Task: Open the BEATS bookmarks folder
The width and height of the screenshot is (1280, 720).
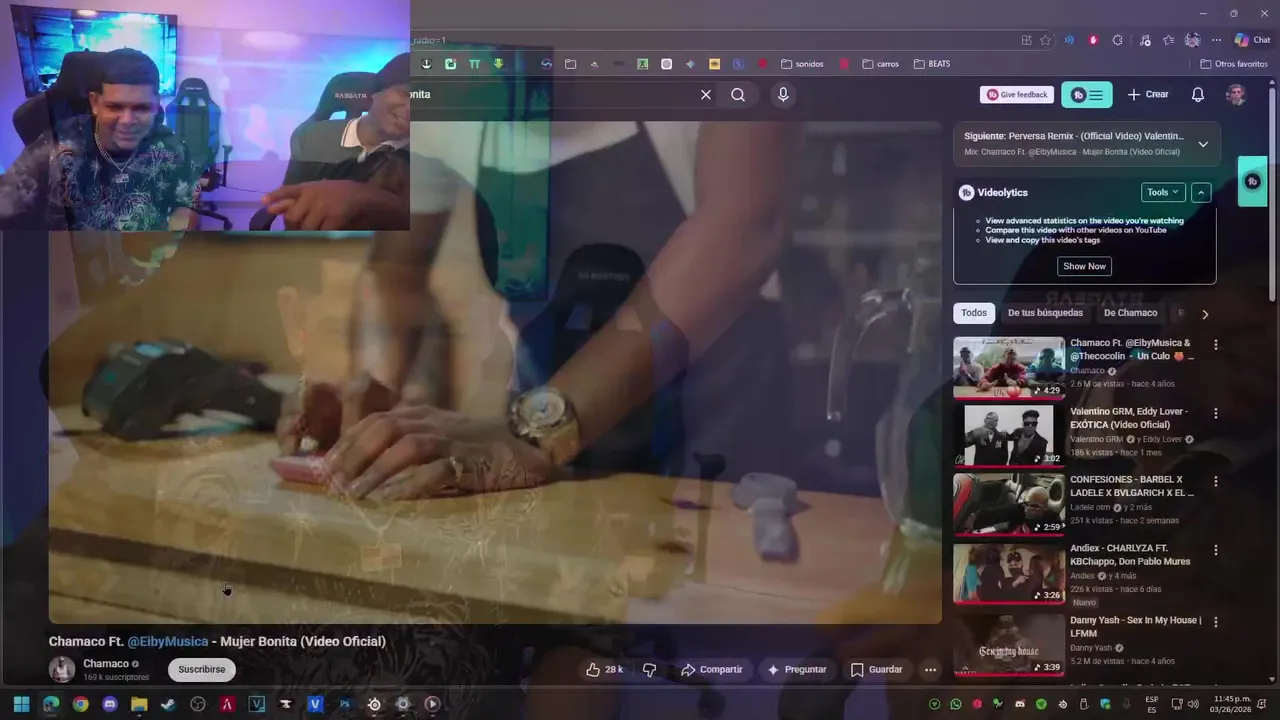Action: click(x=932, y=64)
